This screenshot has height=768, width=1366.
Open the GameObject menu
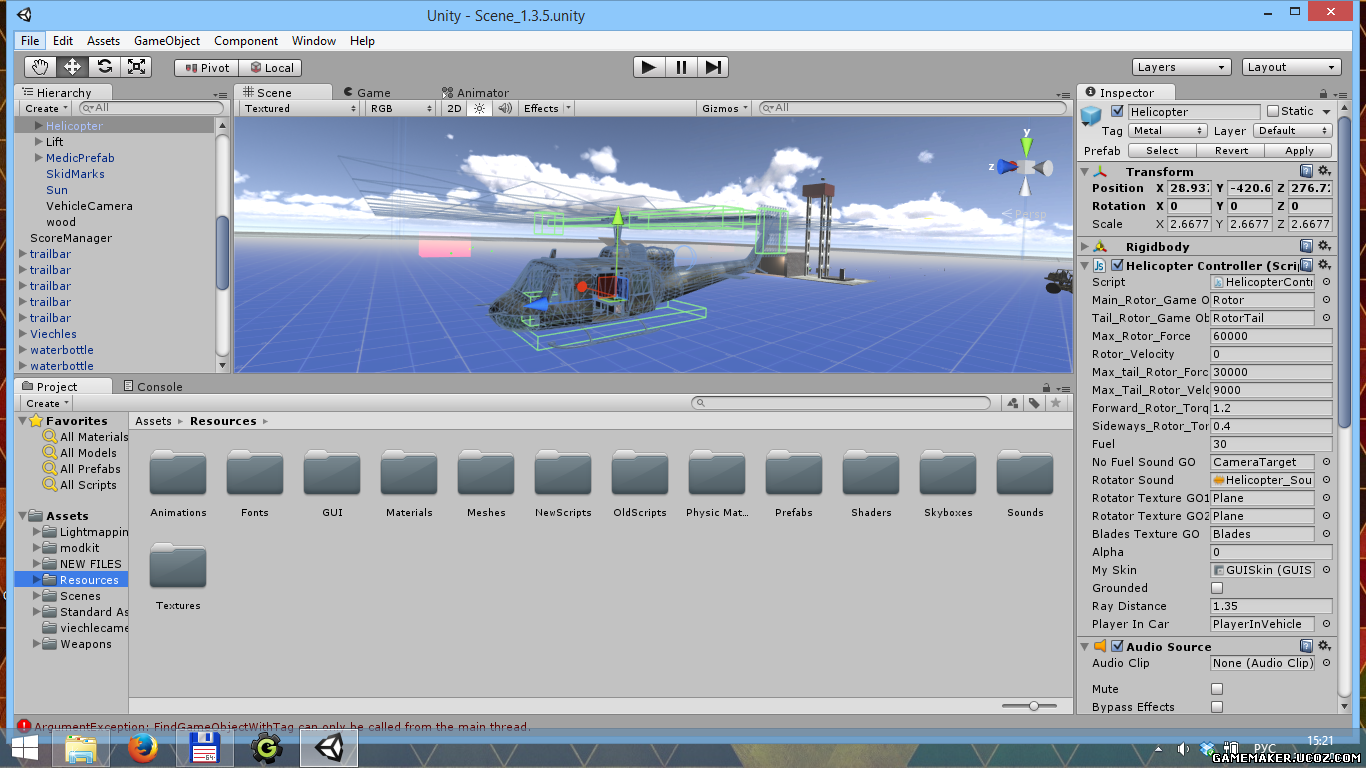pos(167,41)
